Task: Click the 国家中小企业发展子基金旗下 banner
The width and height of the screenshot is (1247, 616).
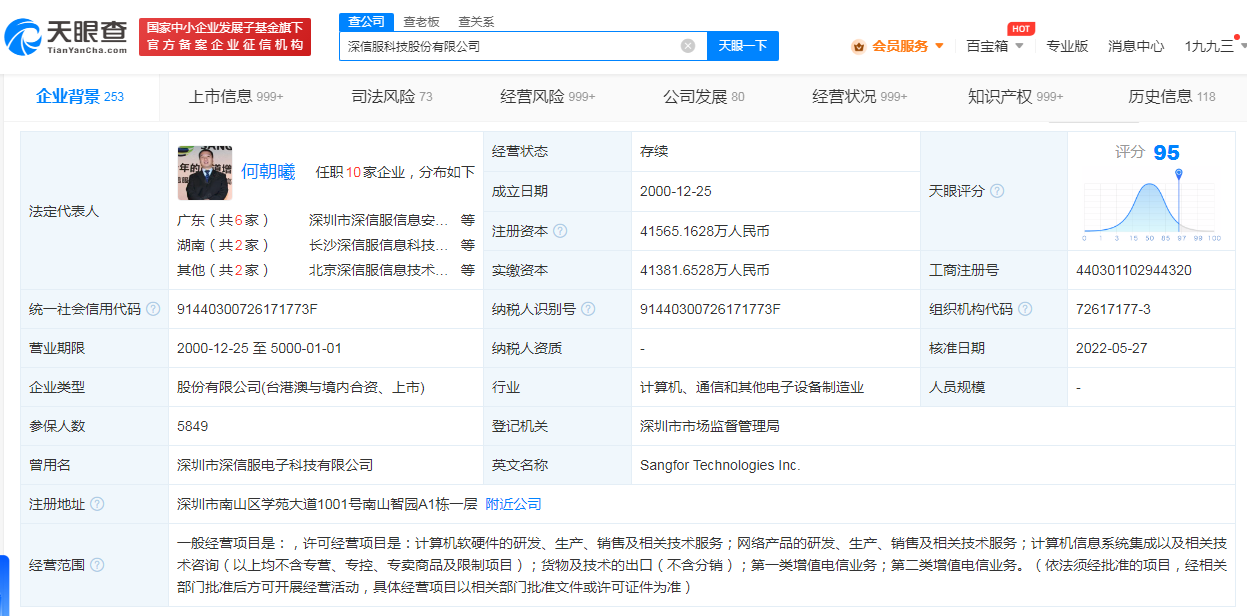Action: pyautogui.click(x=225, y=37)
